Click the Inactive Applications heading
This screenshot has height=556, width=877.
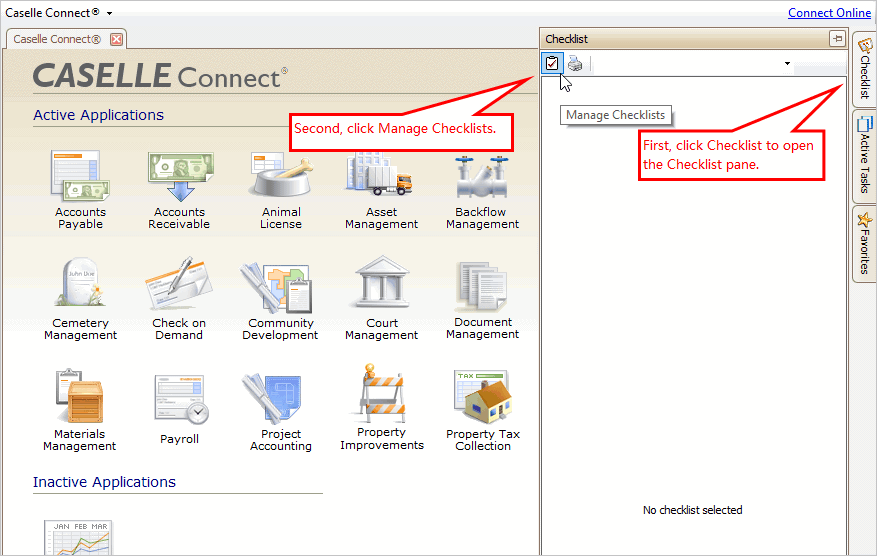coord(104,482)
